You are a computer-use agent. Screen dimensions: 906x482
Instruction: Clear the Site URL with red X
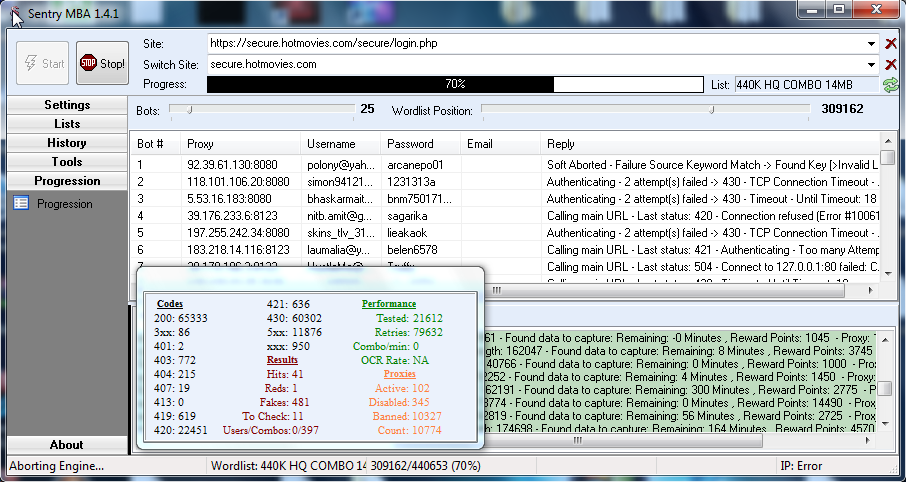click(891, 44)
